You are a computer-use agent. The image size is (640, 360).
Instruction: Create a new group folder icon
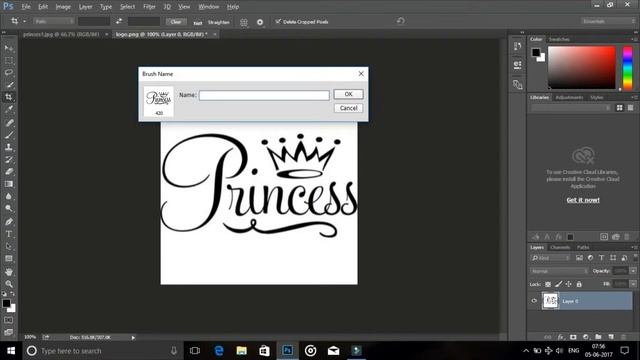pos(598,337)
